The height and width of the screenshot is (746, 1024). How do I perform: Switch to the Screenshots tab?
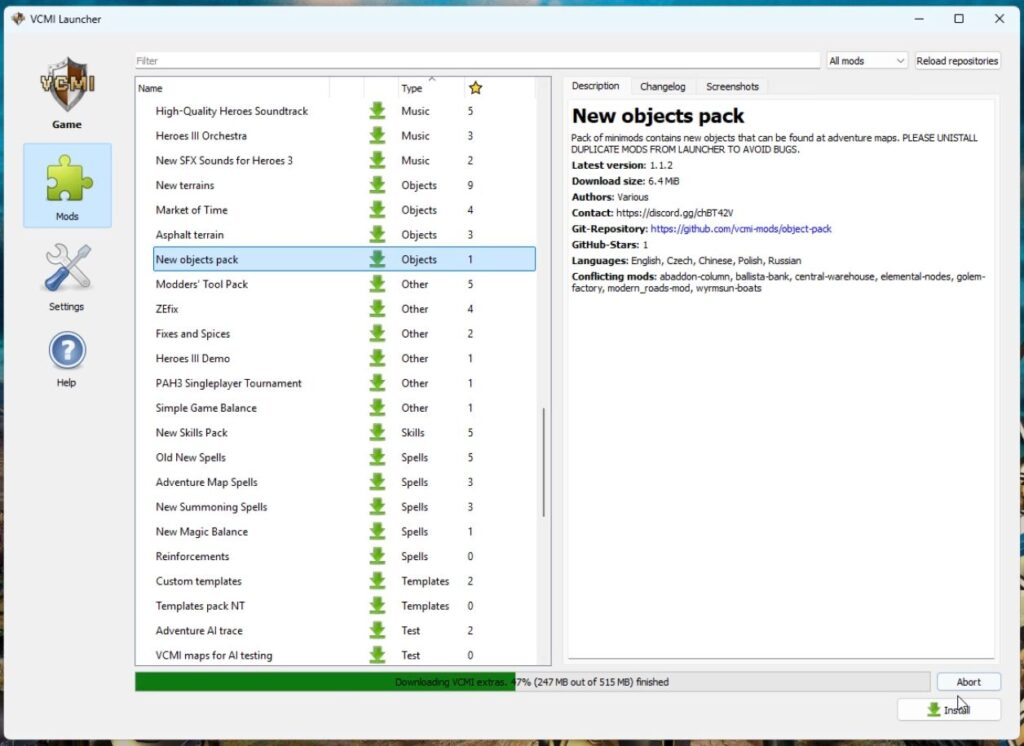(x=732, y=87)
